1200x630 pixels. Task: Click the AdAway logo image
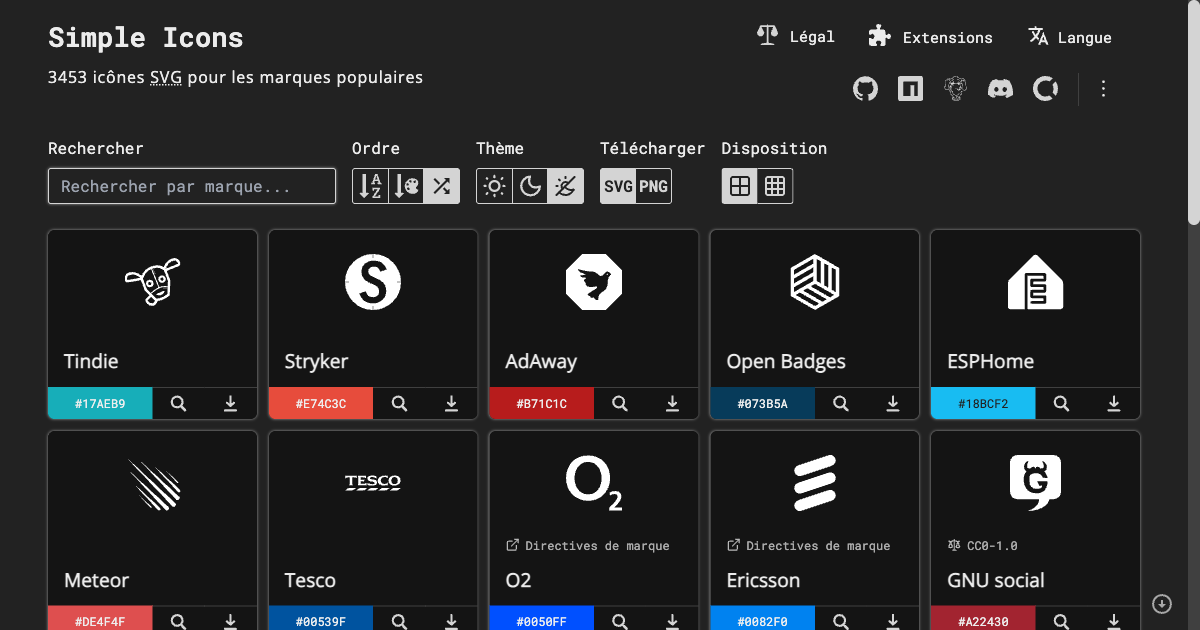[x=594, y=282]
